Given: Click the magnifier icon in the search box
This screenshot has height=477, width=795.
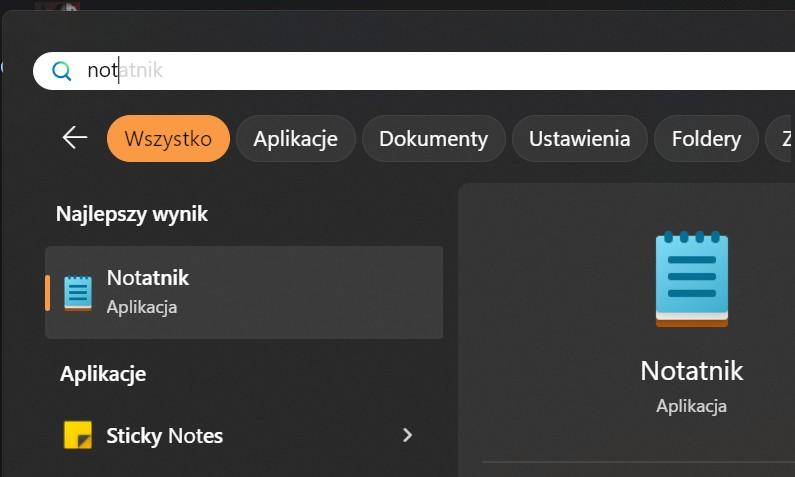Looking at the screenshot, I should tap(62, 71).
